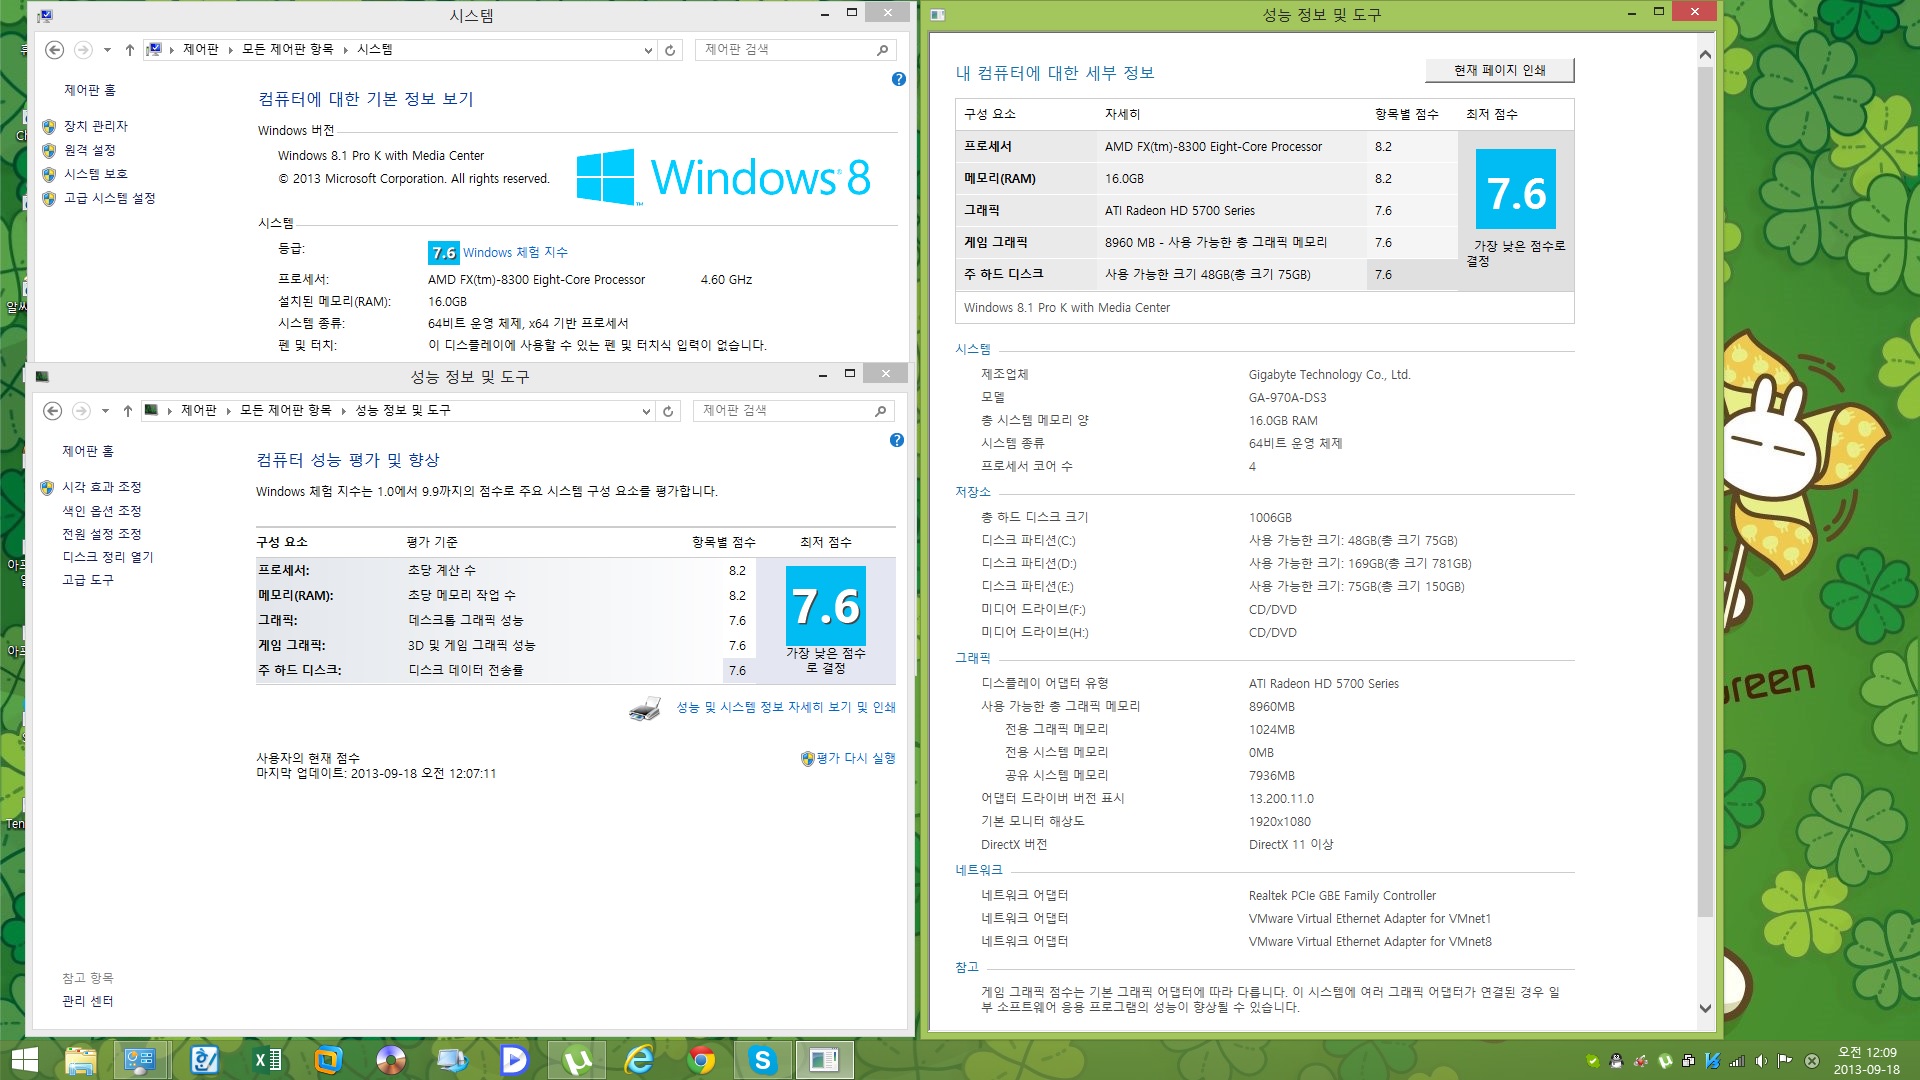This screenshot has height=1080, width=1920.
Task: Refresh the 성능 정보 및 도구 address bar
Action: 668,411
